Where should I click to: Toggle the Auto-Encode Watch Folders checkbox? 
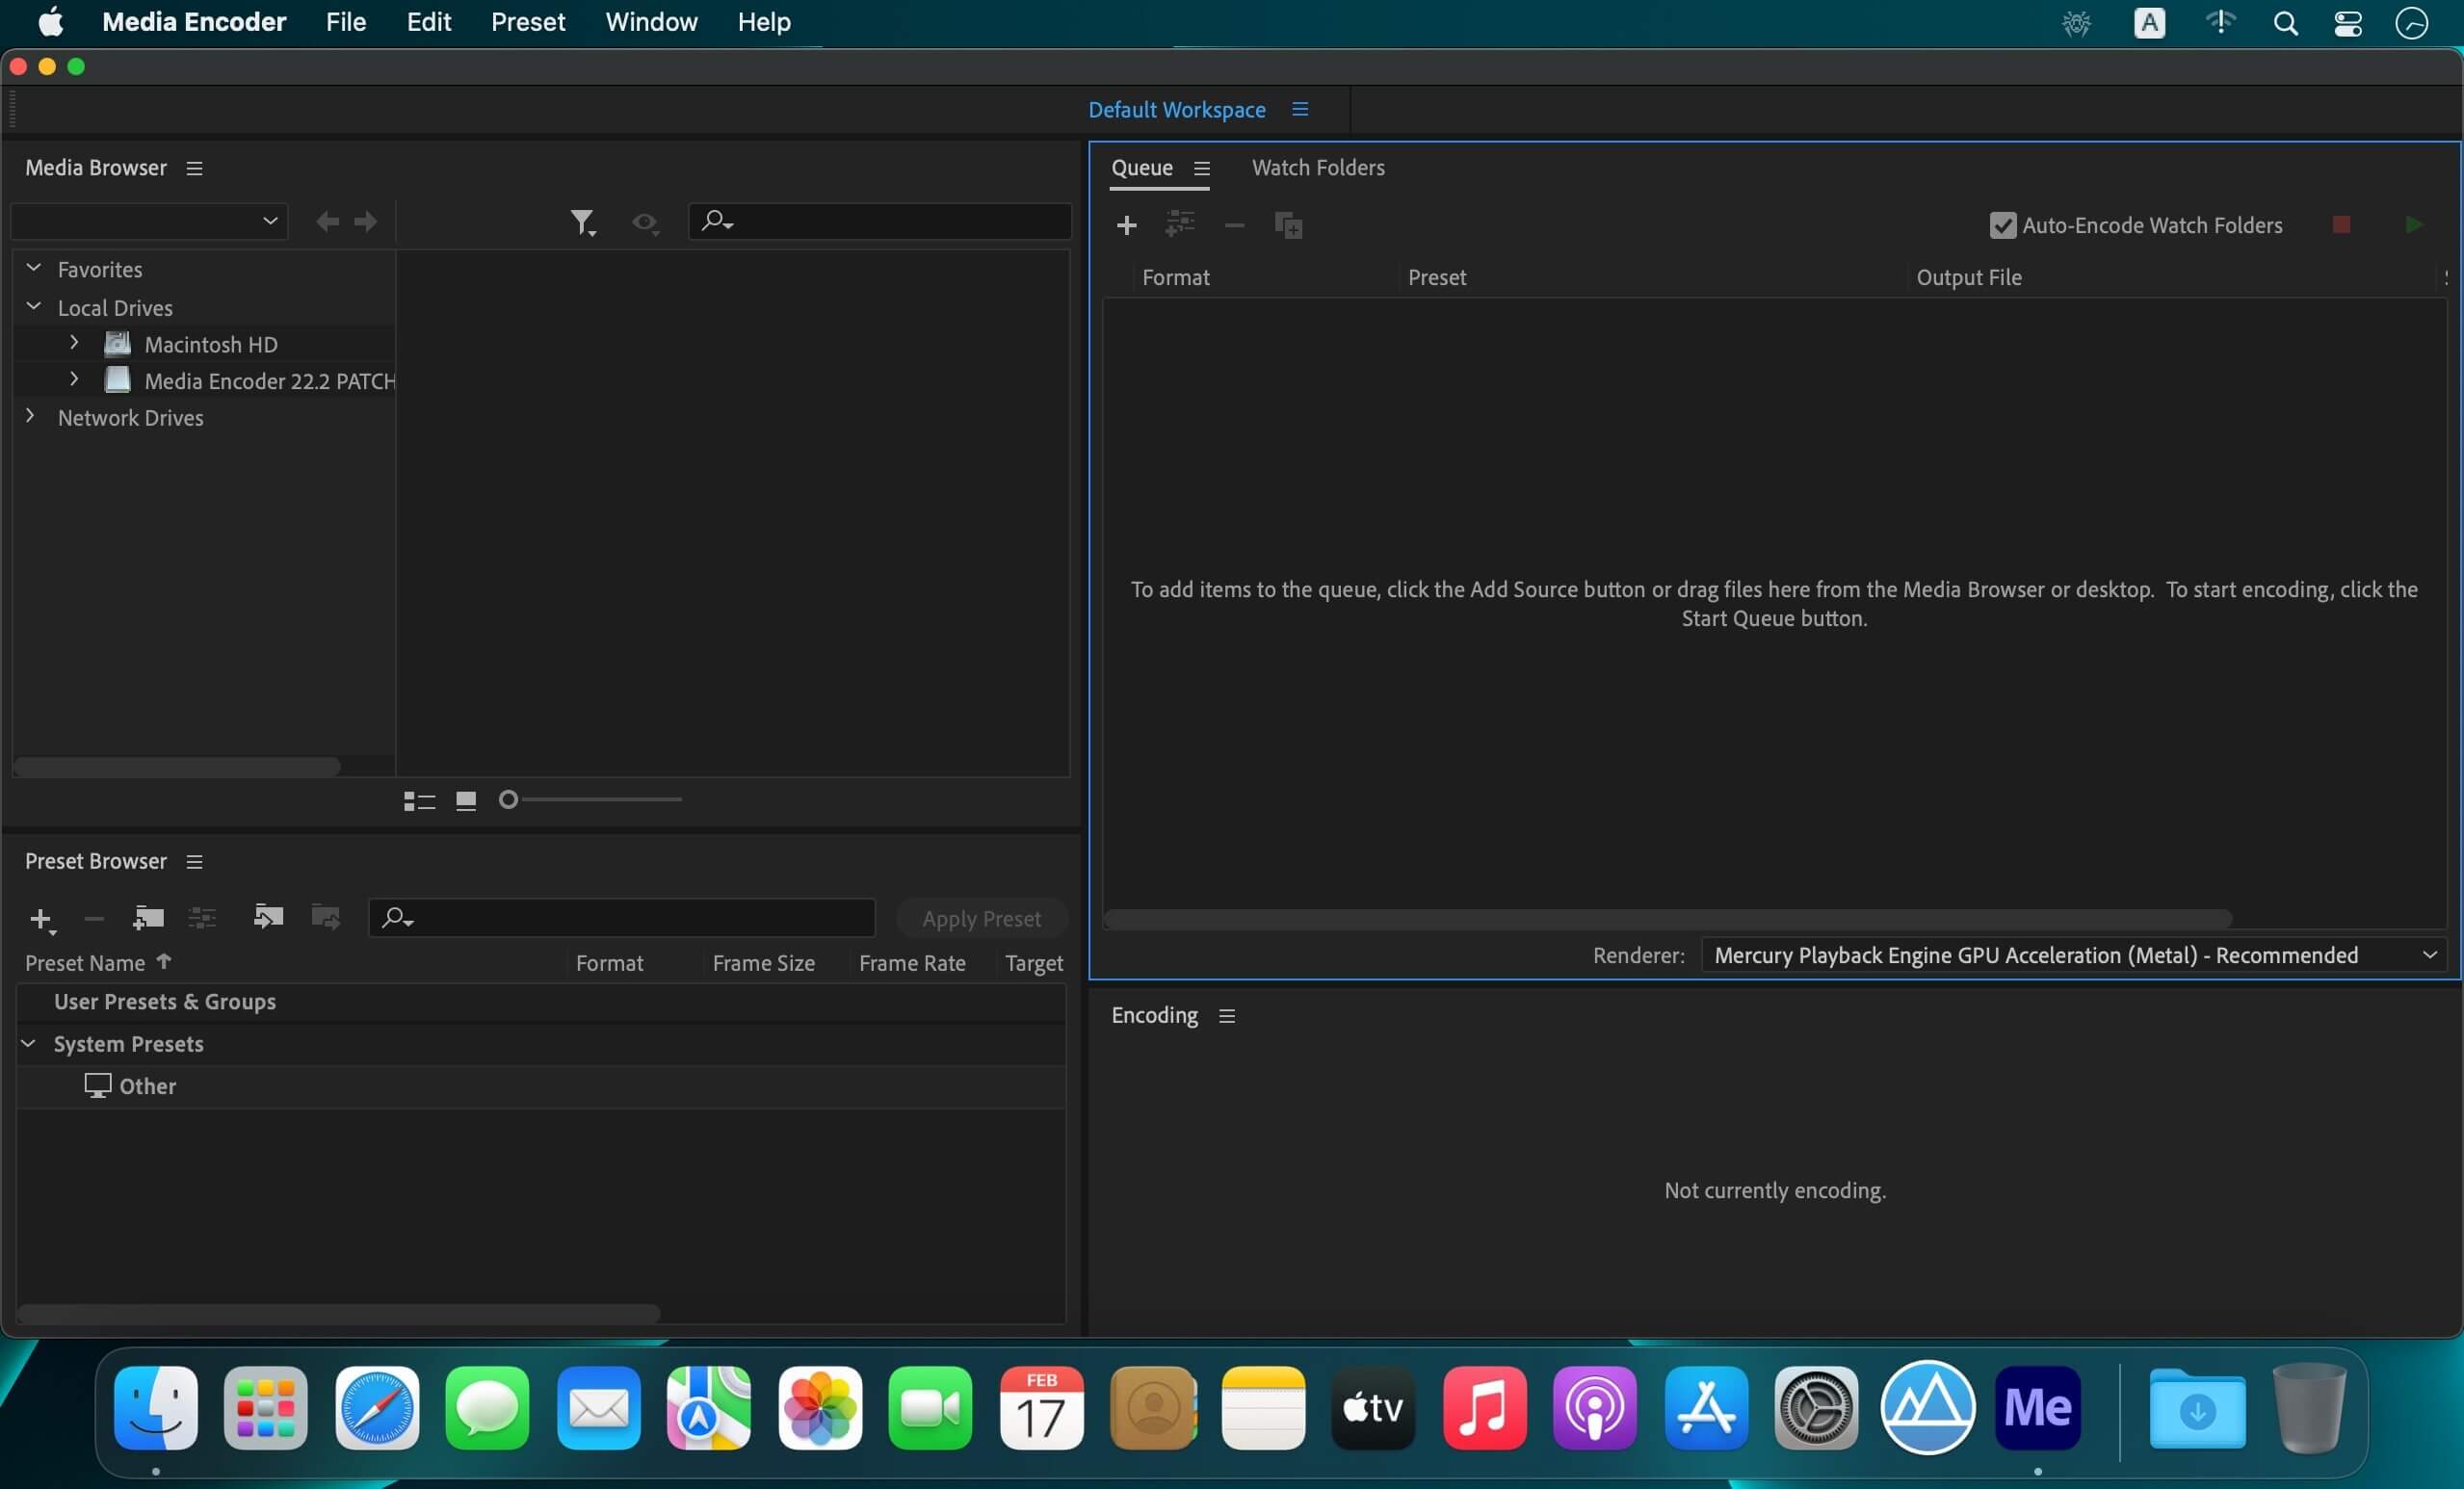point(2003,225)
